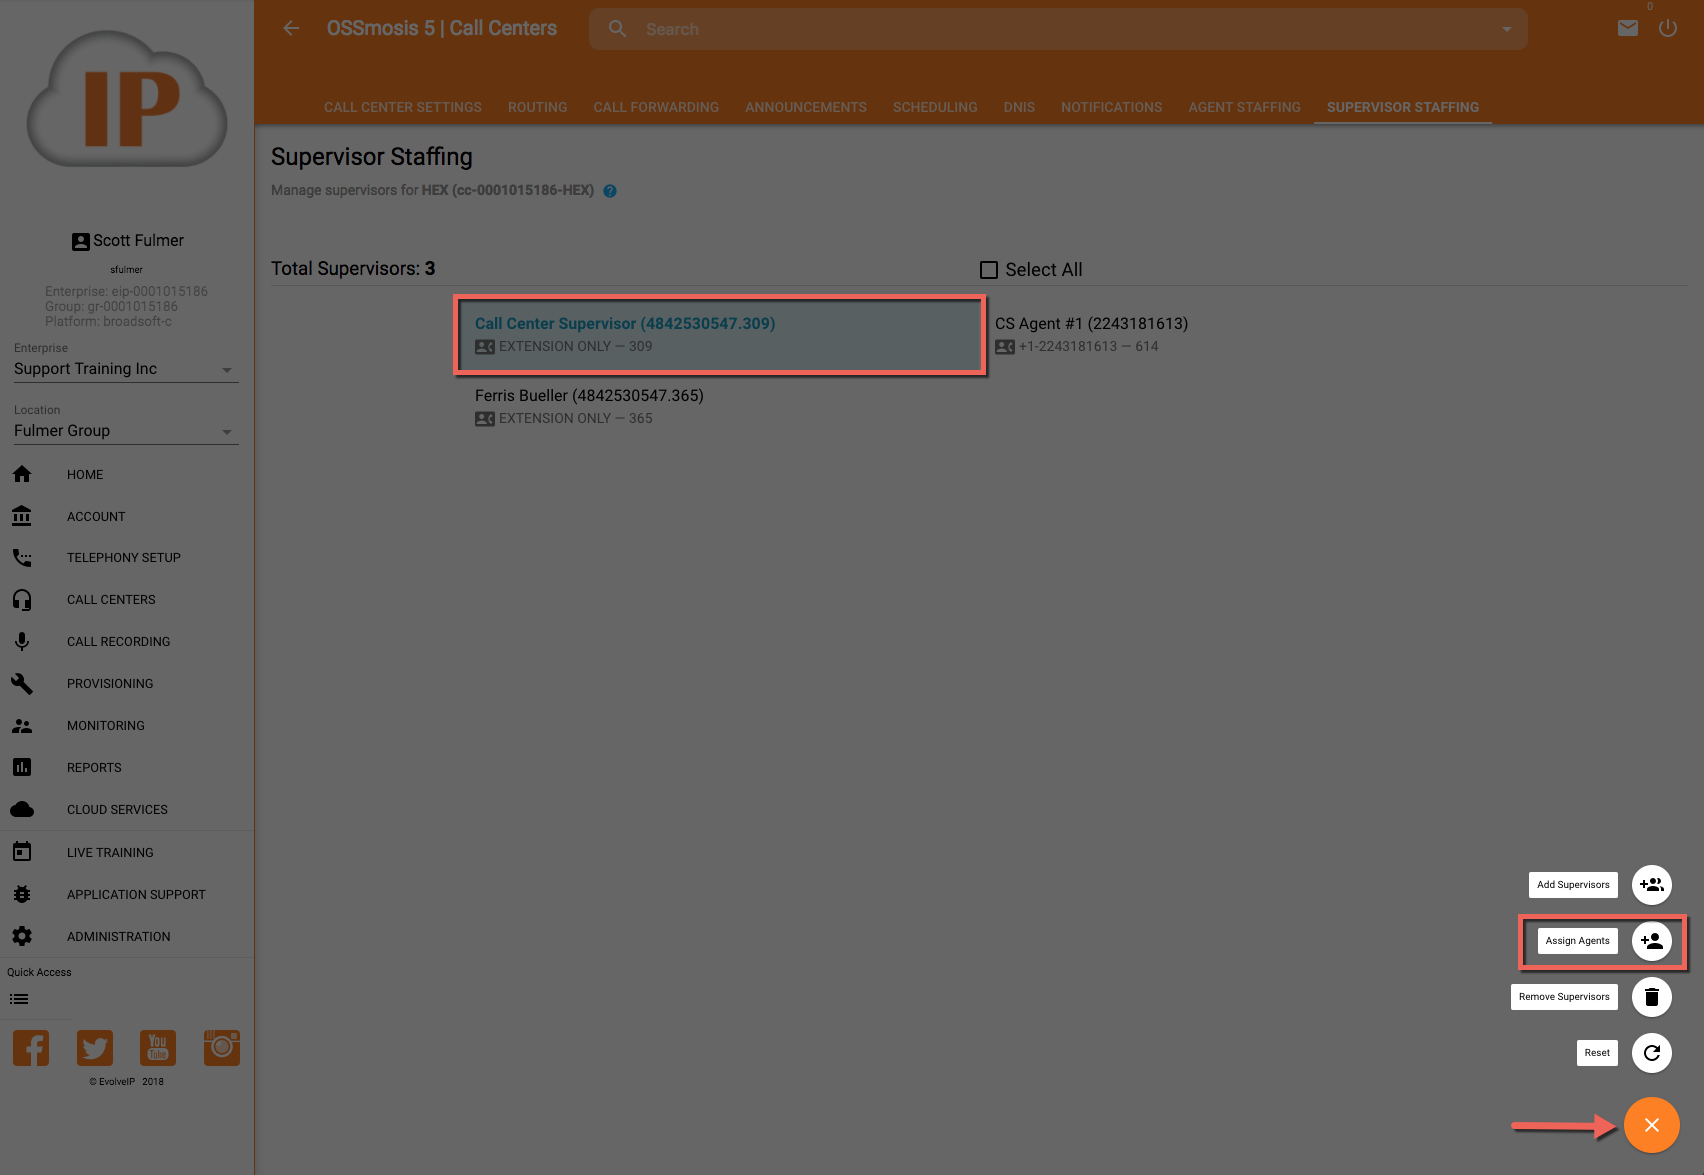Viewport: 1704px width, 1175px height.
Task: Click the Add Supervisors icon button
Action: (x=1651, y=885)
